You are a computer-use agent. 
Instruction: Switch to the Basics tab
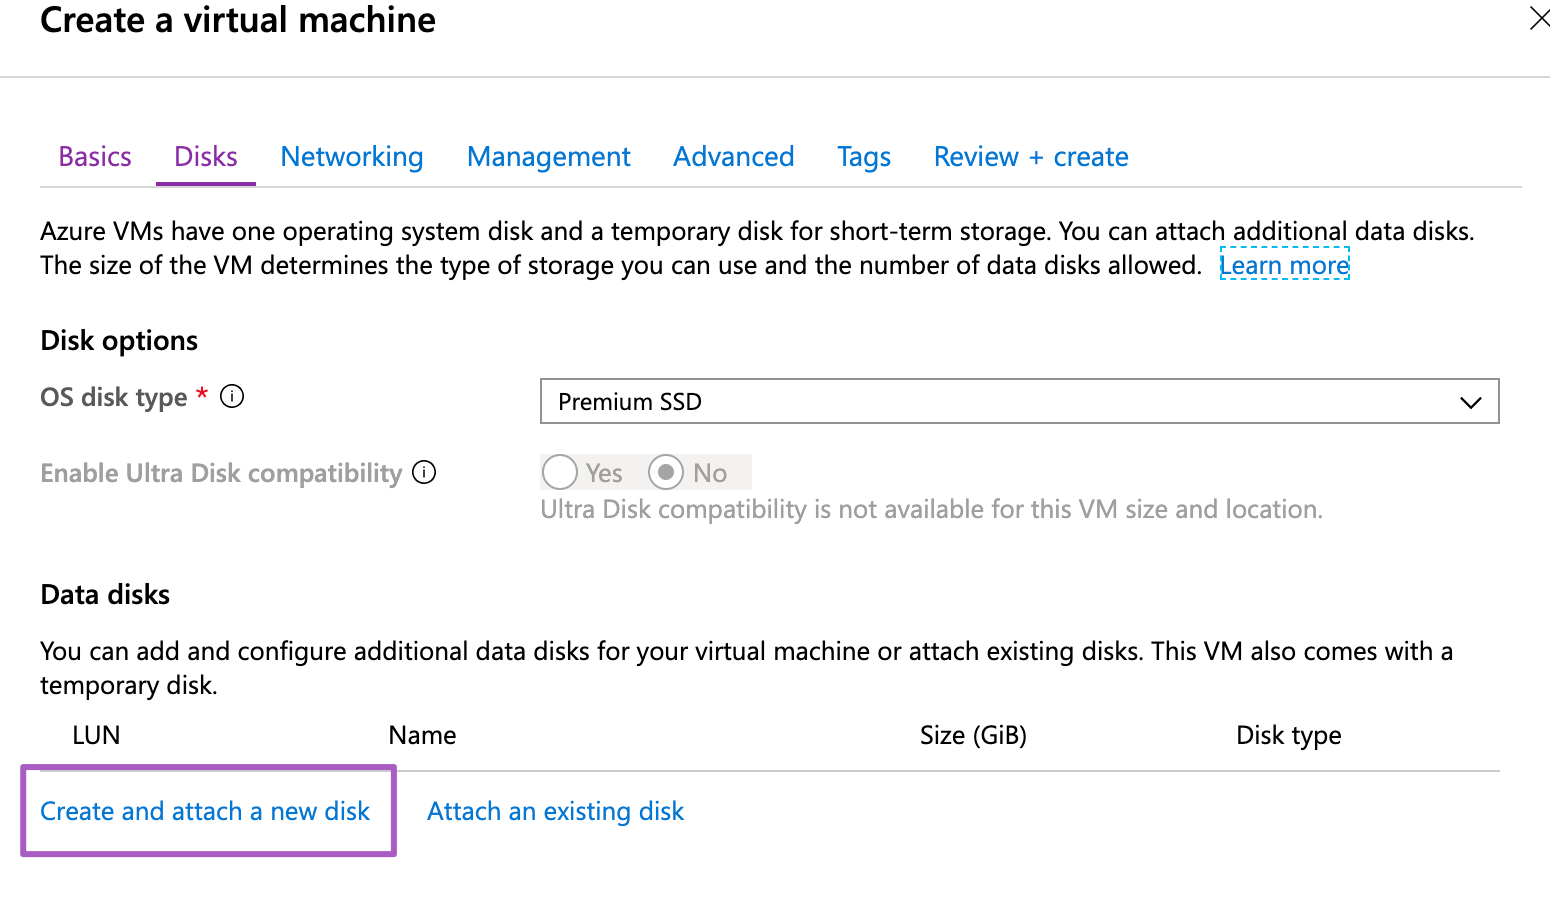click(95, 157)
